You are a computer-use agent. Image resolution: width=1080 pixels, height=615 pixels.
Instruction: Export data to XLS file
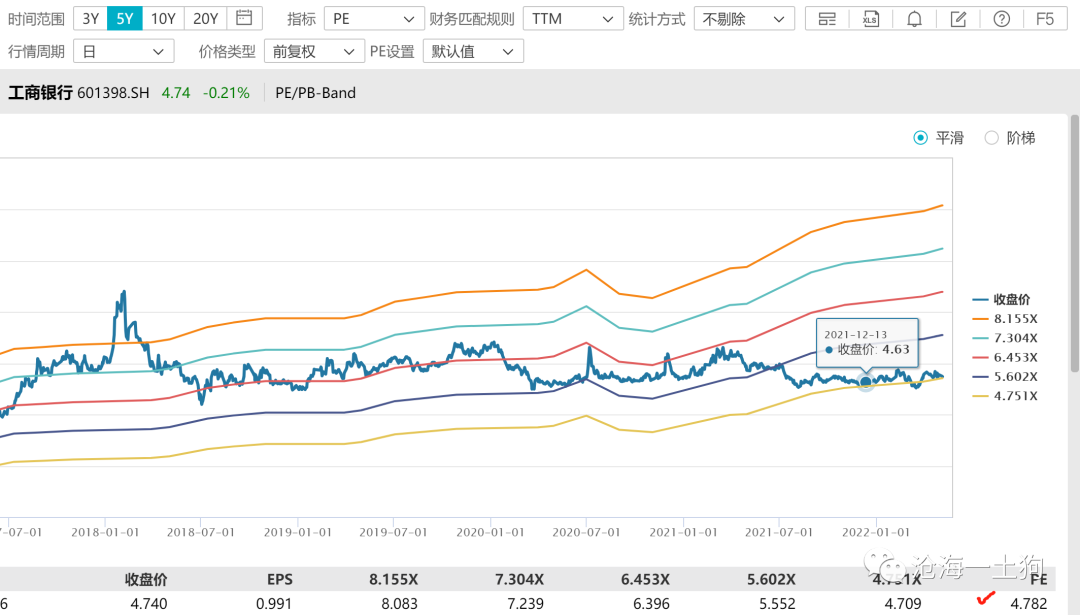pyautogui.click(x=871, y=19)
